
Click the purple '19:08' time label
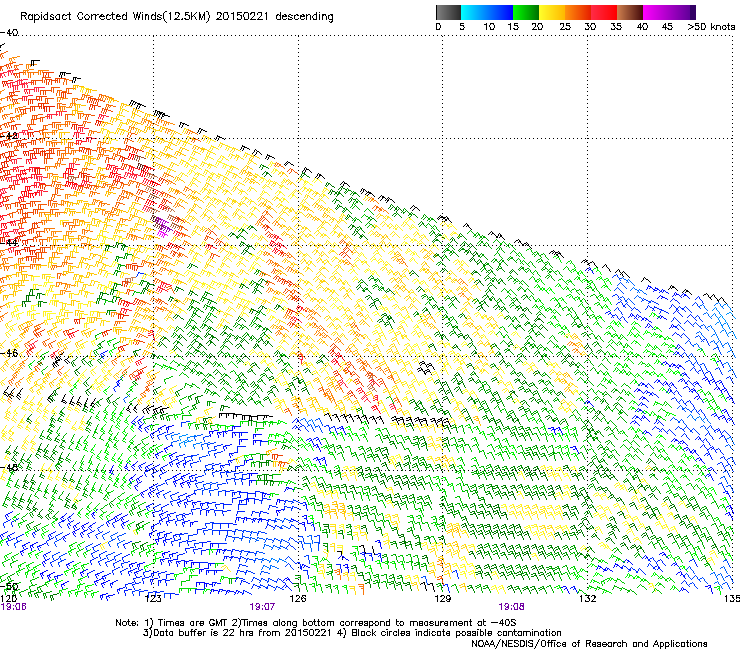click(x=511, y=607)
